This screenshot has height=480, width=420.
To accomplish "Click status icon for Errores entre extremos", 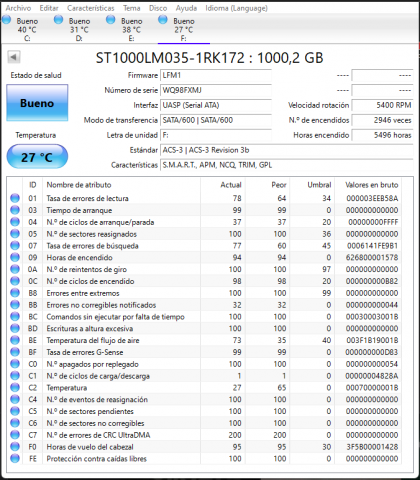I will 15,293.
